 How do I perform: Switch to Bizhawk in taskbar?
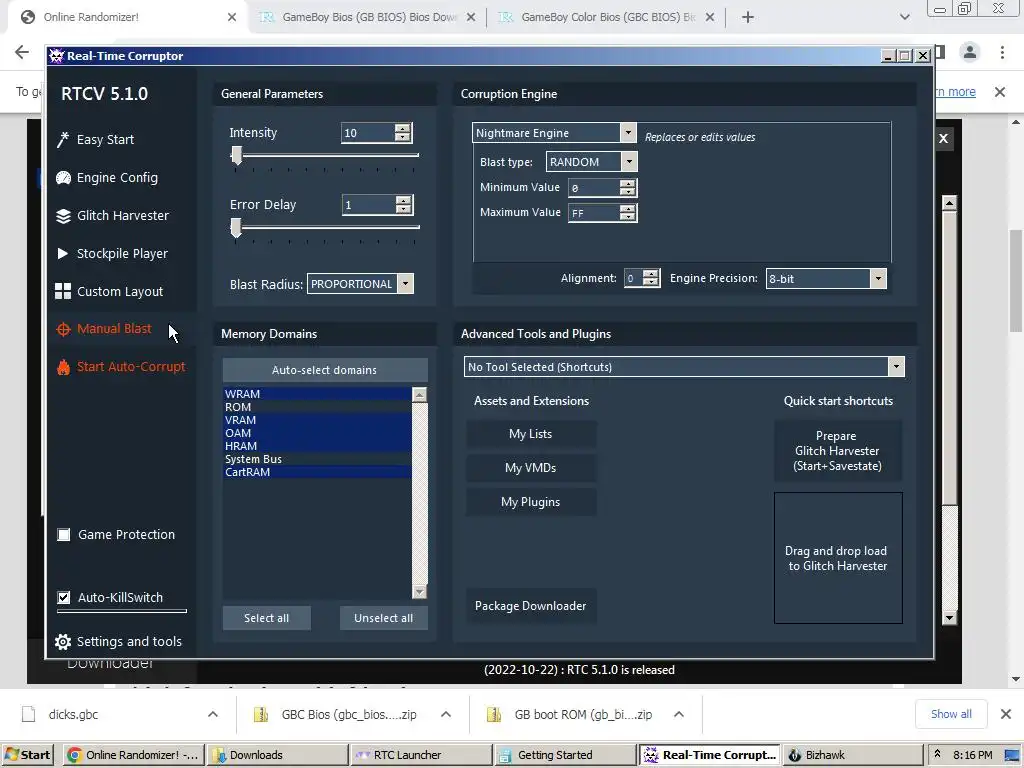click(852, 755)
